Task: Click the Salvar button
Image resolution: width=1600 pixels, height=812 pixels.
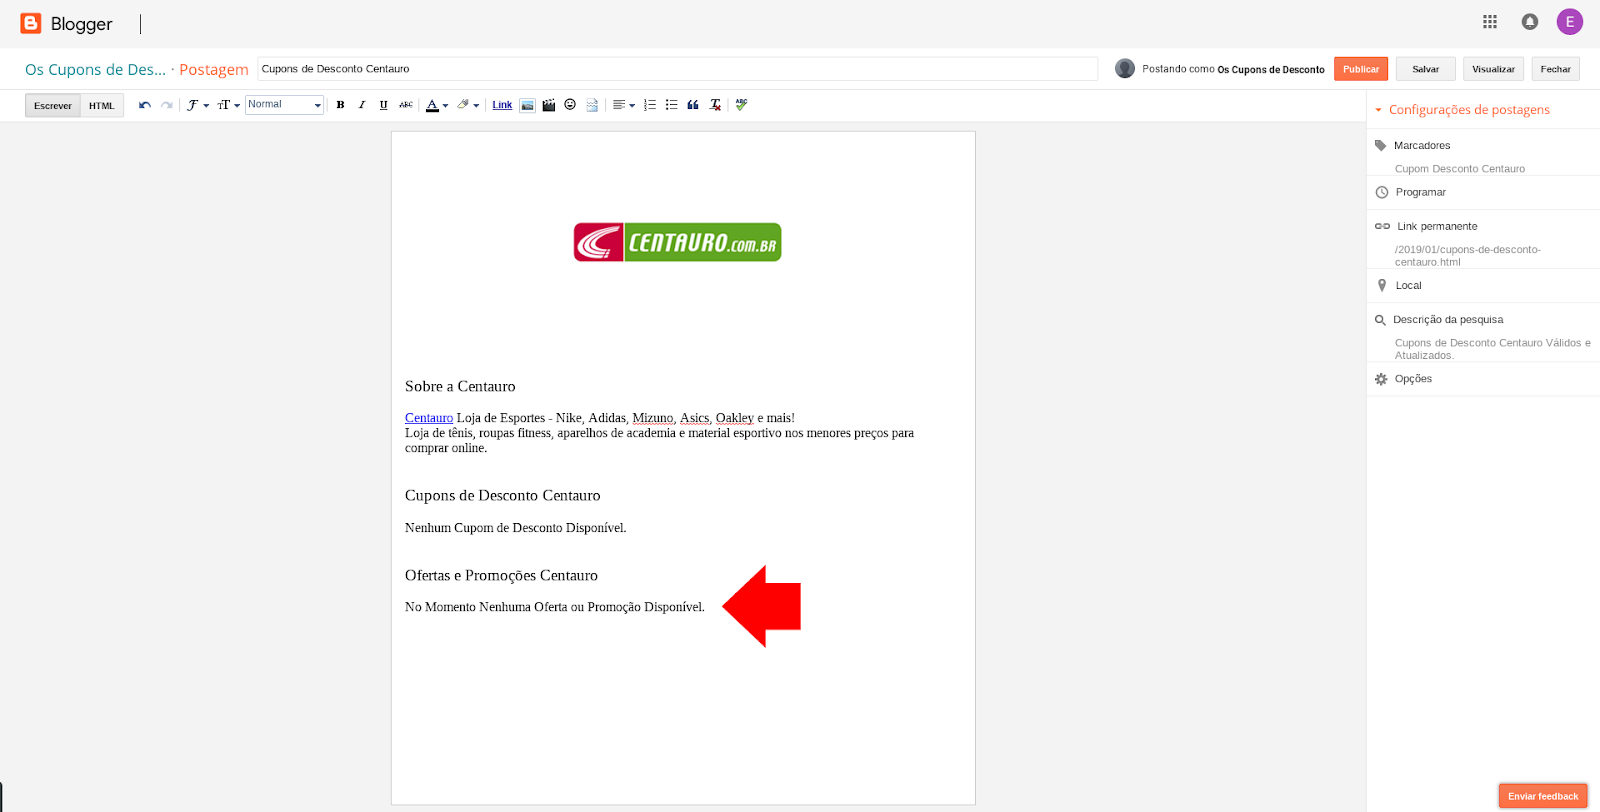Action: click(1426, 69)
